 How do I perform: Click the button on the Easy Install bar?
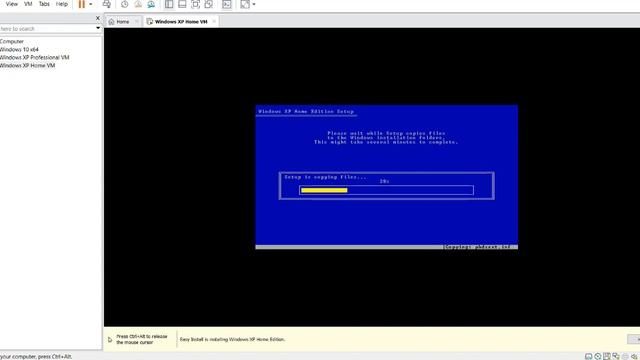pyautogui.click(x=634, y=339)
